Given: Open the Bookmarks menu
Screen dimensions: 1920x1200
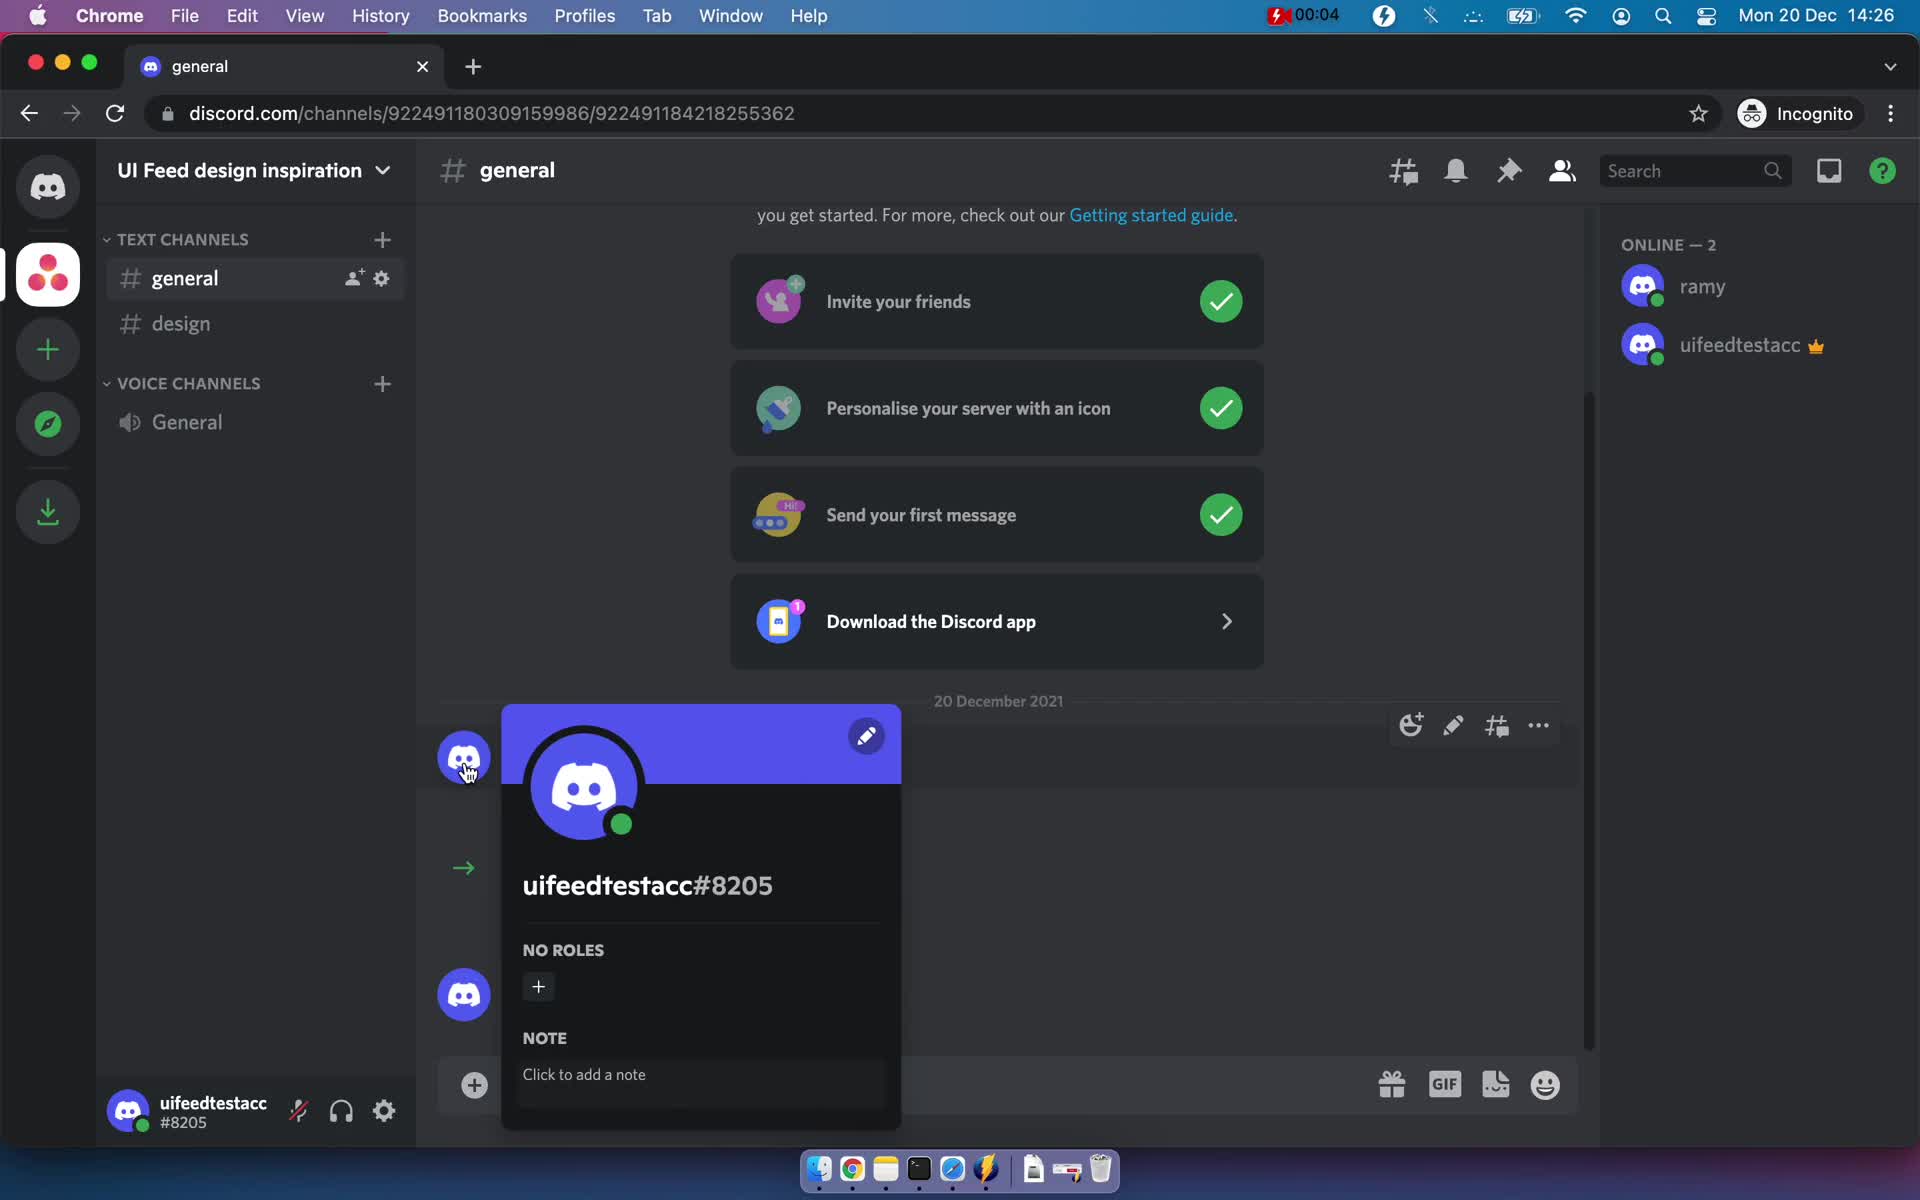Looking at the screenshot, I should (482, 16).
